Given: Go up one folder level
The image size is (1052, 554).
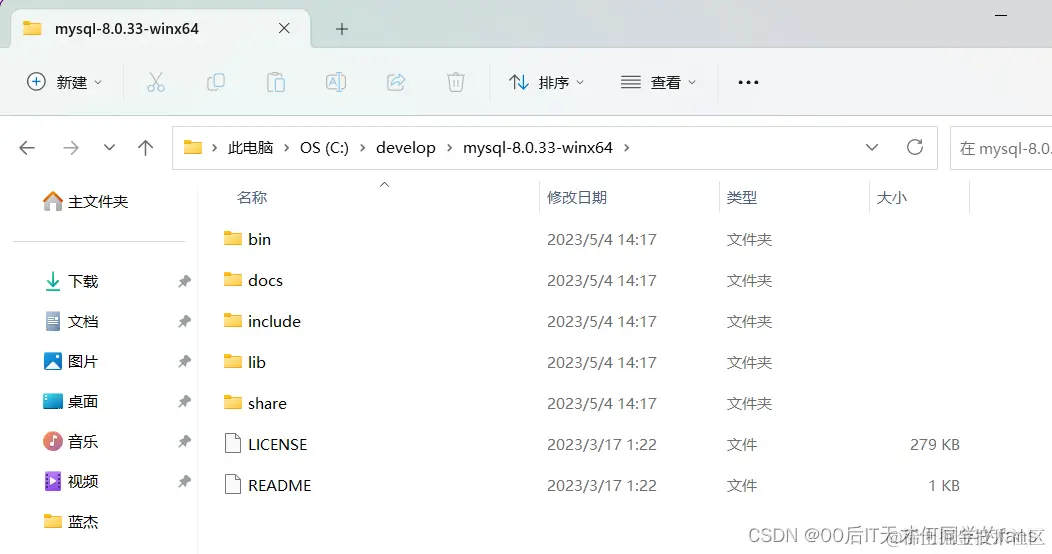Looking at the screenshot, I should coord(145,148).
